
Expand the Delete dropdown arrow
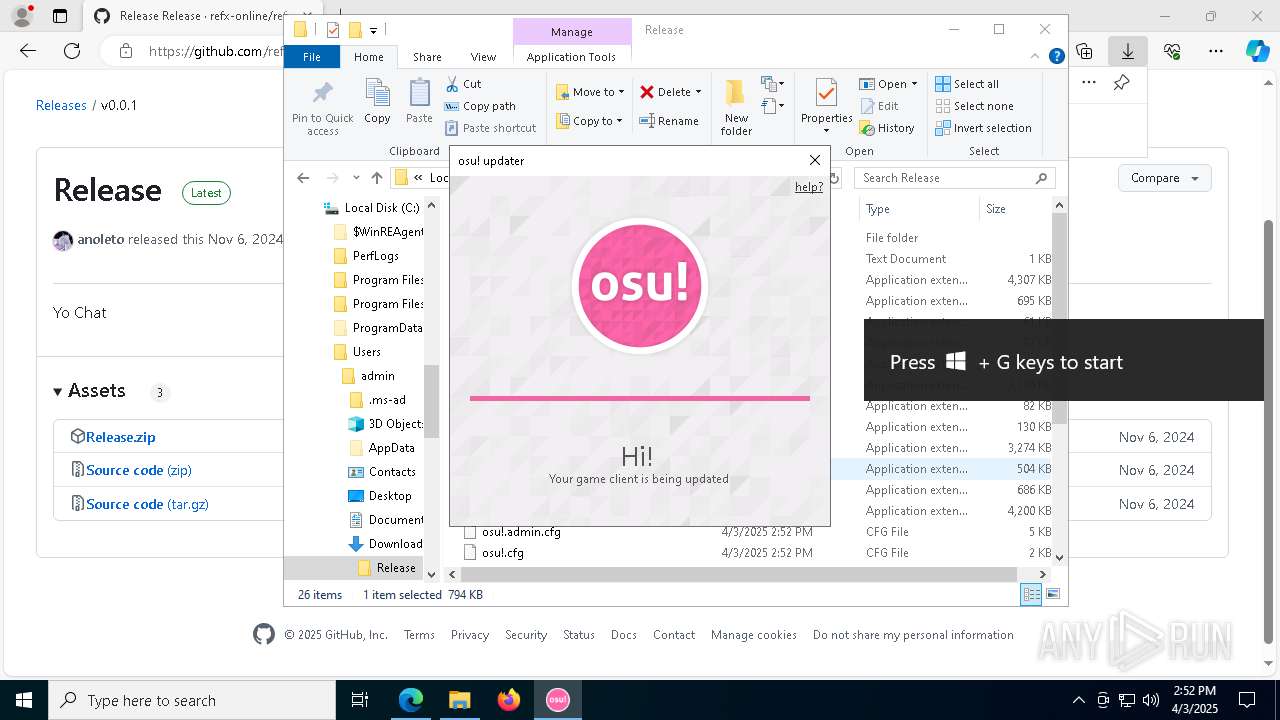pyautogui.click(x=698, y=92)
